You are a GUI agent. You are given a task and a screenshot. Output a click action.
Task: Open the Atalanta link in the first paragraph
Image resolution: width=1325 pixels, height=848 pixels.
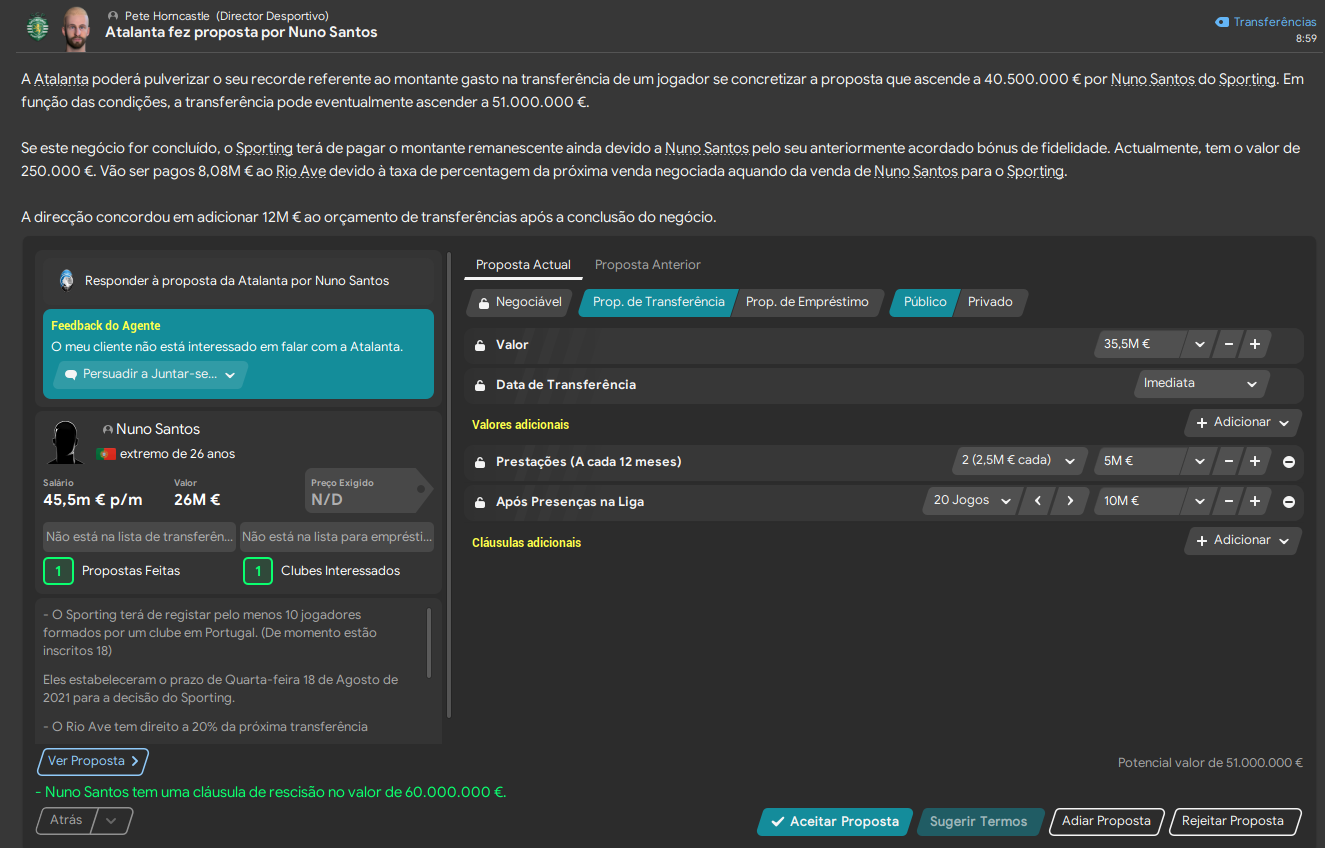tap(60, 79)
